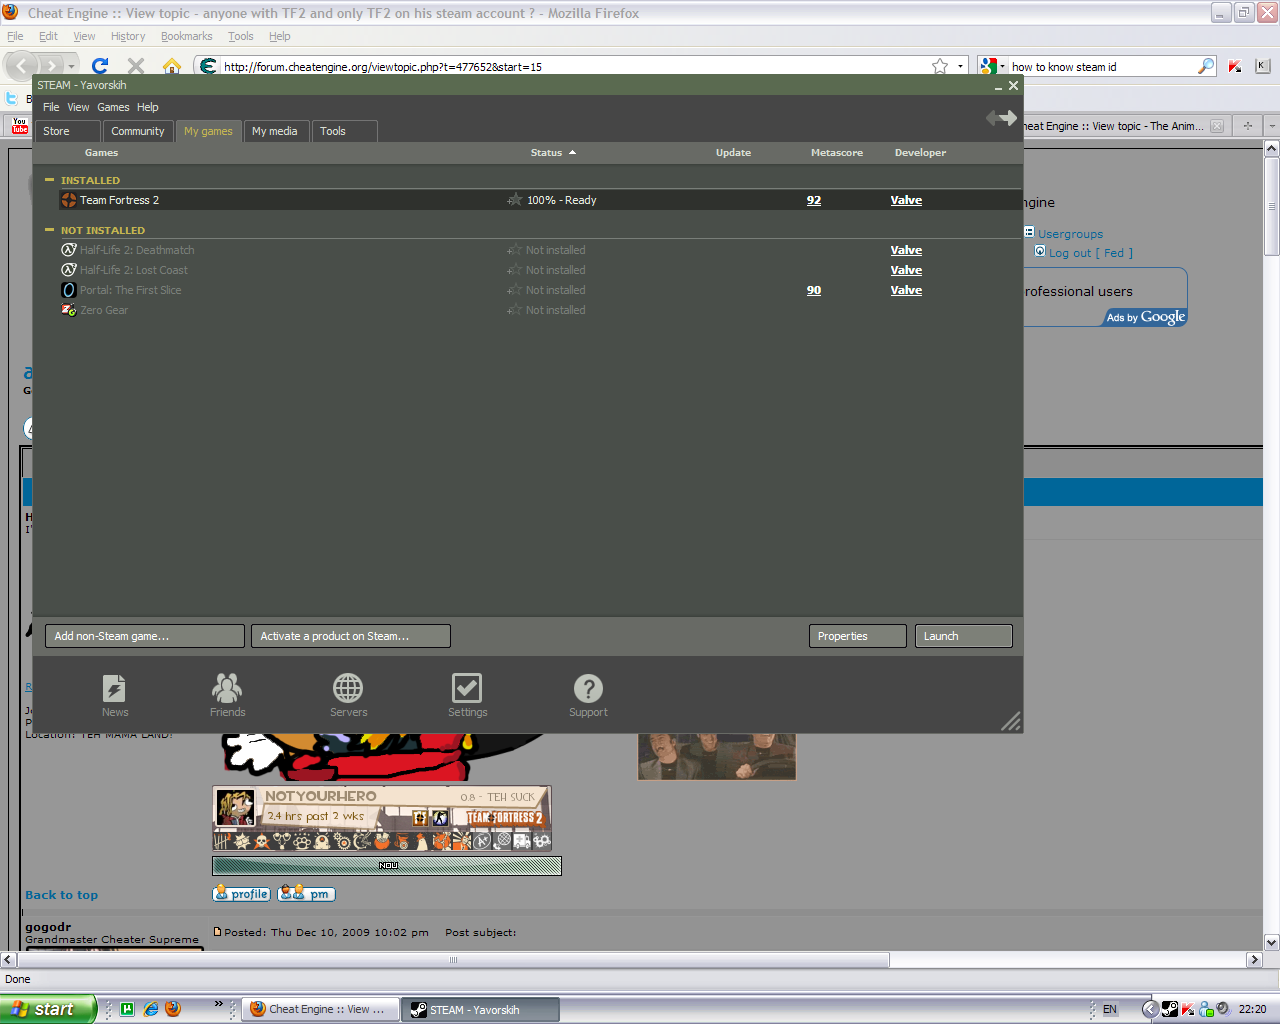Toggle favorite star for Half-Life 2: Deathmatch
Screen dimensions: 1280x1024
click(x=515, y=250)
